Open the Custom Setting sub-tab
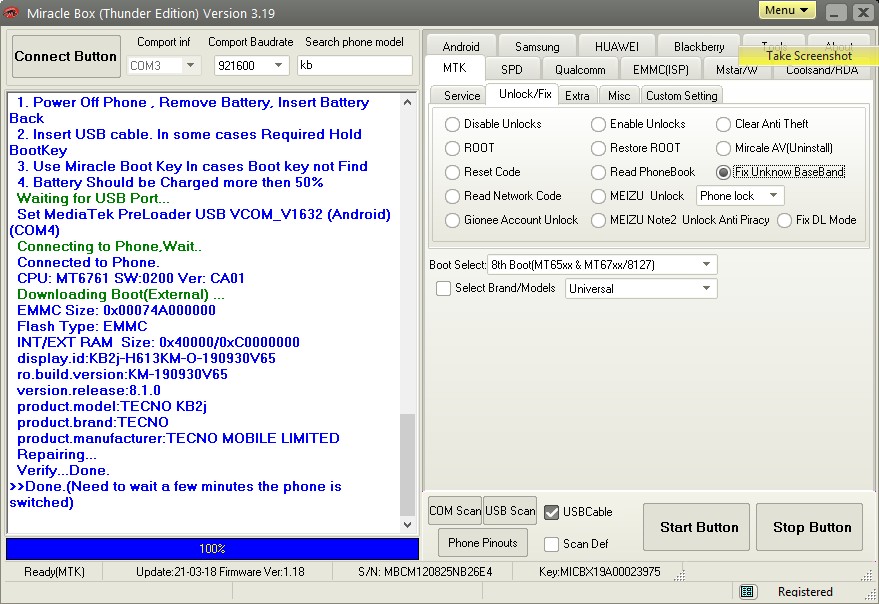This screenshot has height=604, width=879. click(682, 96)
